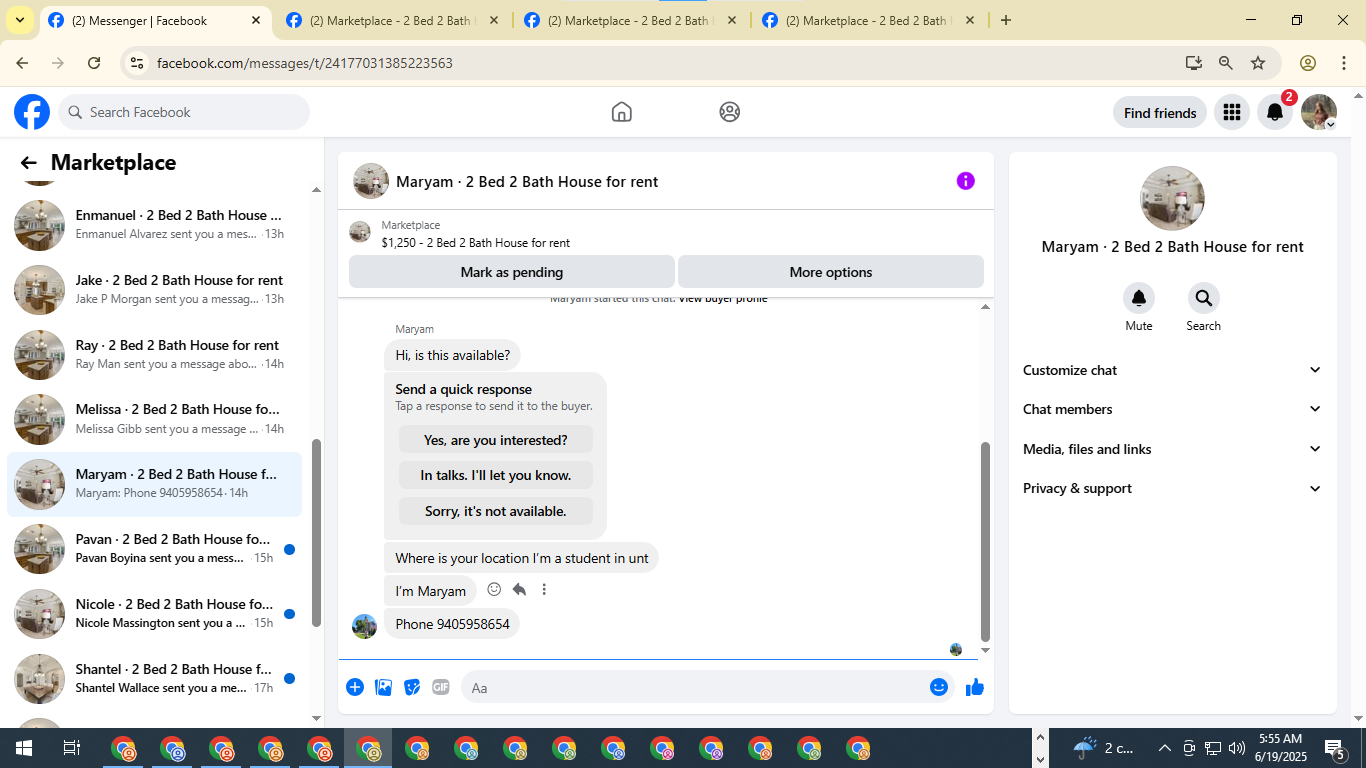This screenshot has width=1366, height=768.
Task: Open a new browser tab
Action: [x=1006, y=20]
